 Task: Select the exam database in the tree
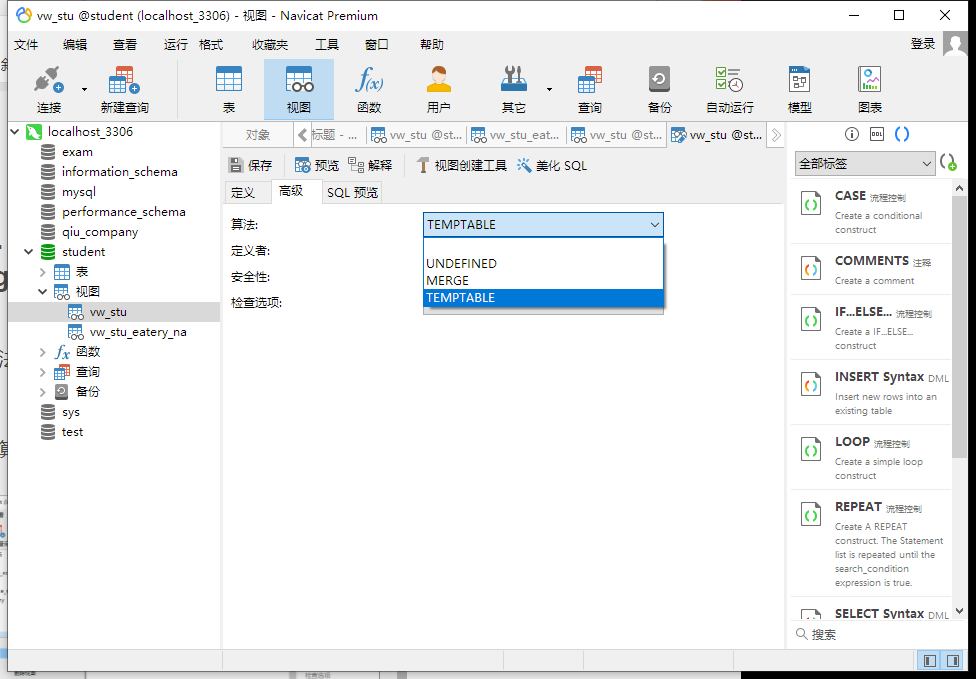click(77, 152)
